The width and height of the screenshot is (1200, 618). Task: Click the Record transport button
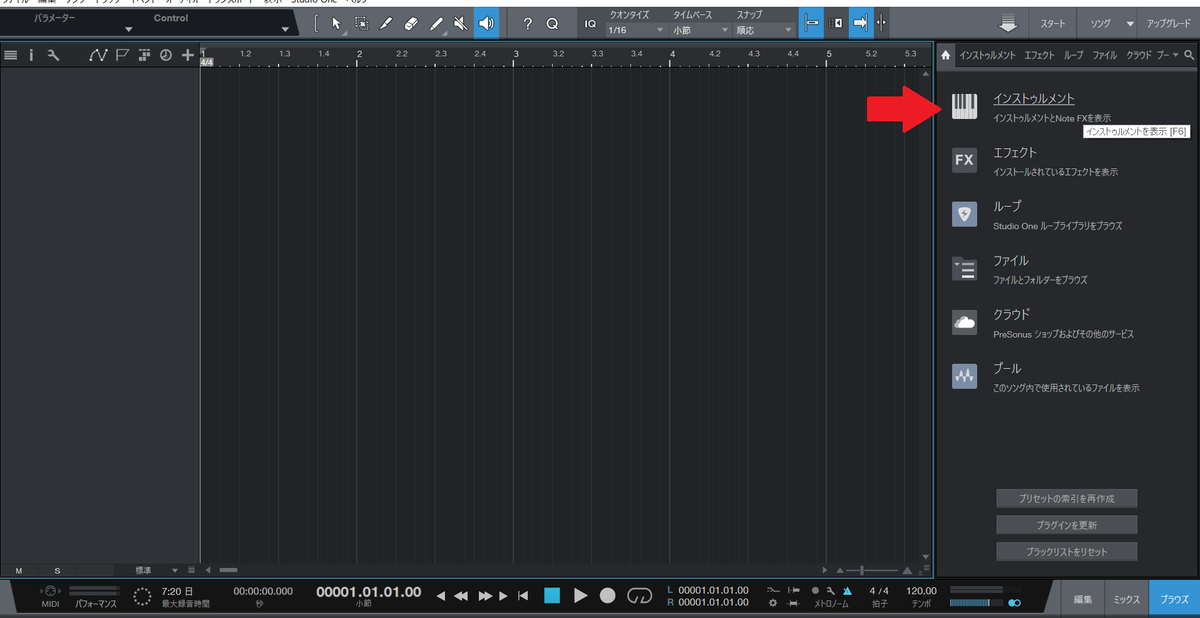click(x=607, y=595)
